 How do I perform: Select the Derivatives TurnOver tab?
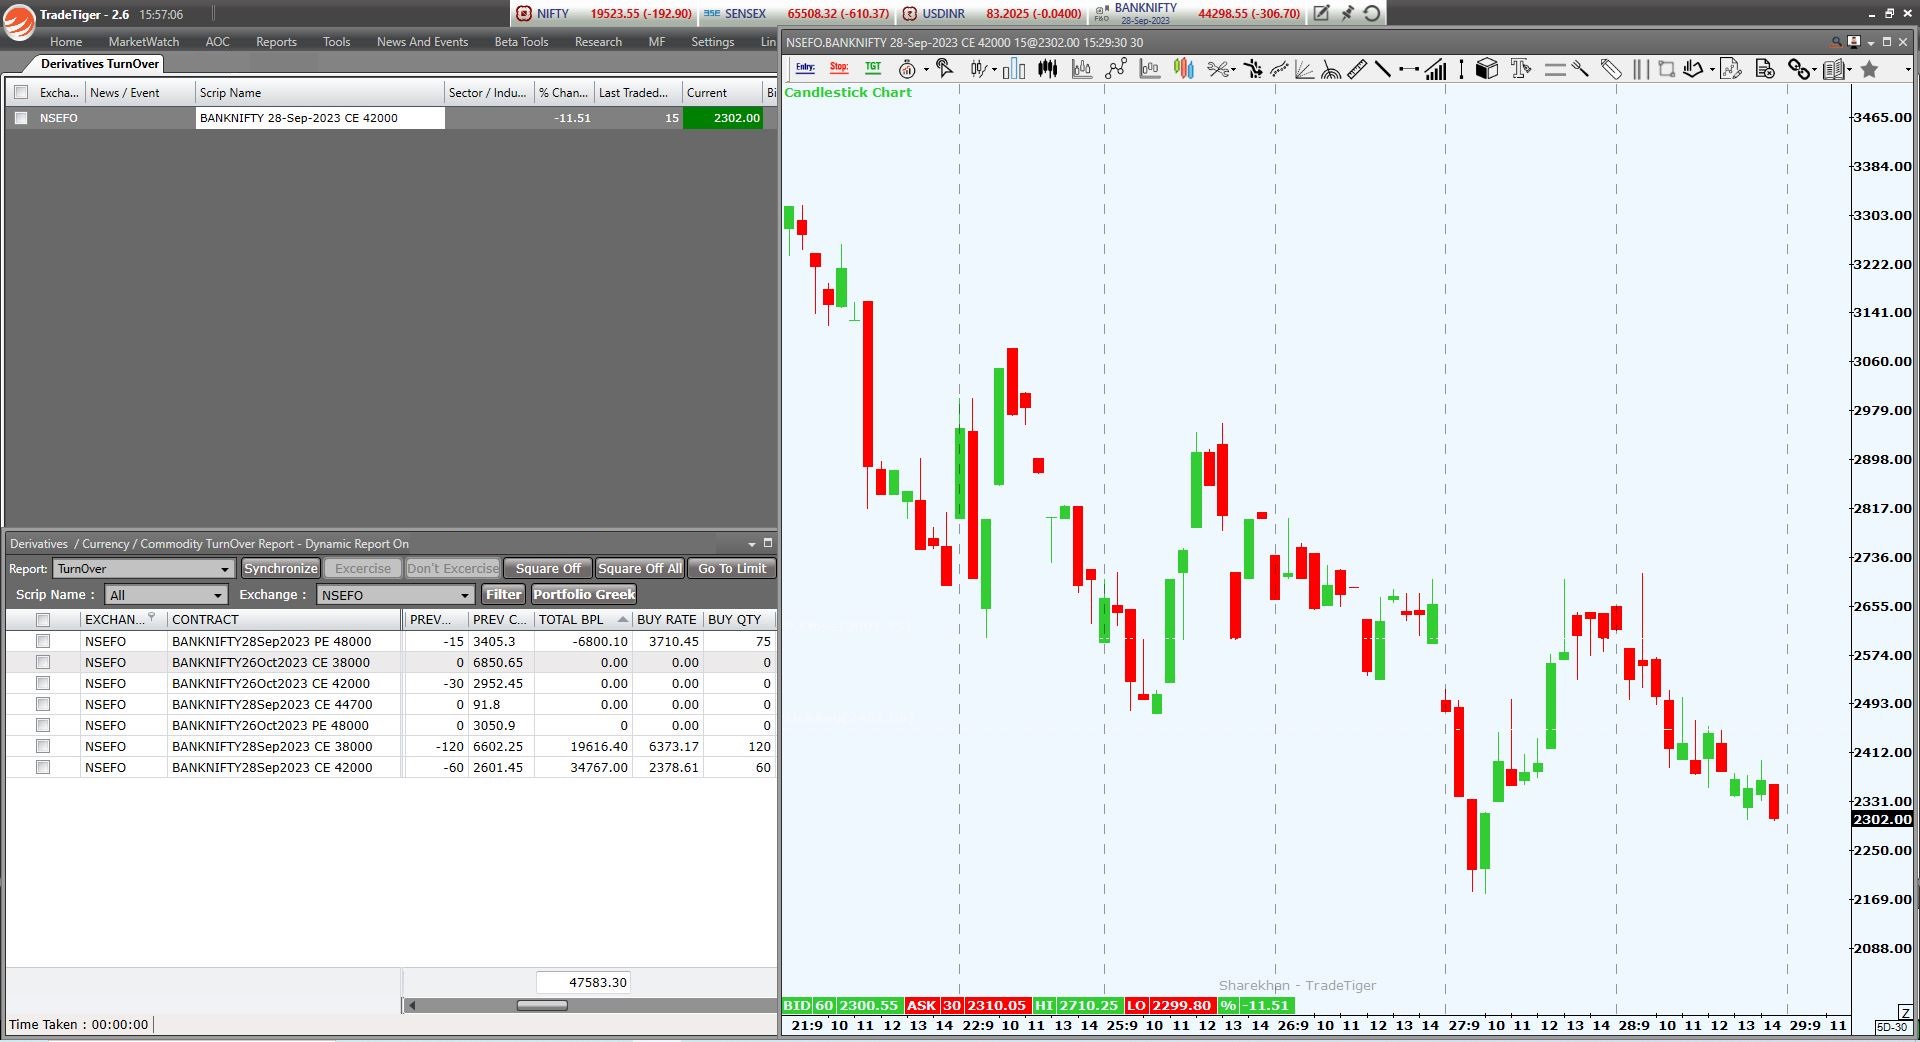[x=99, y=64]
